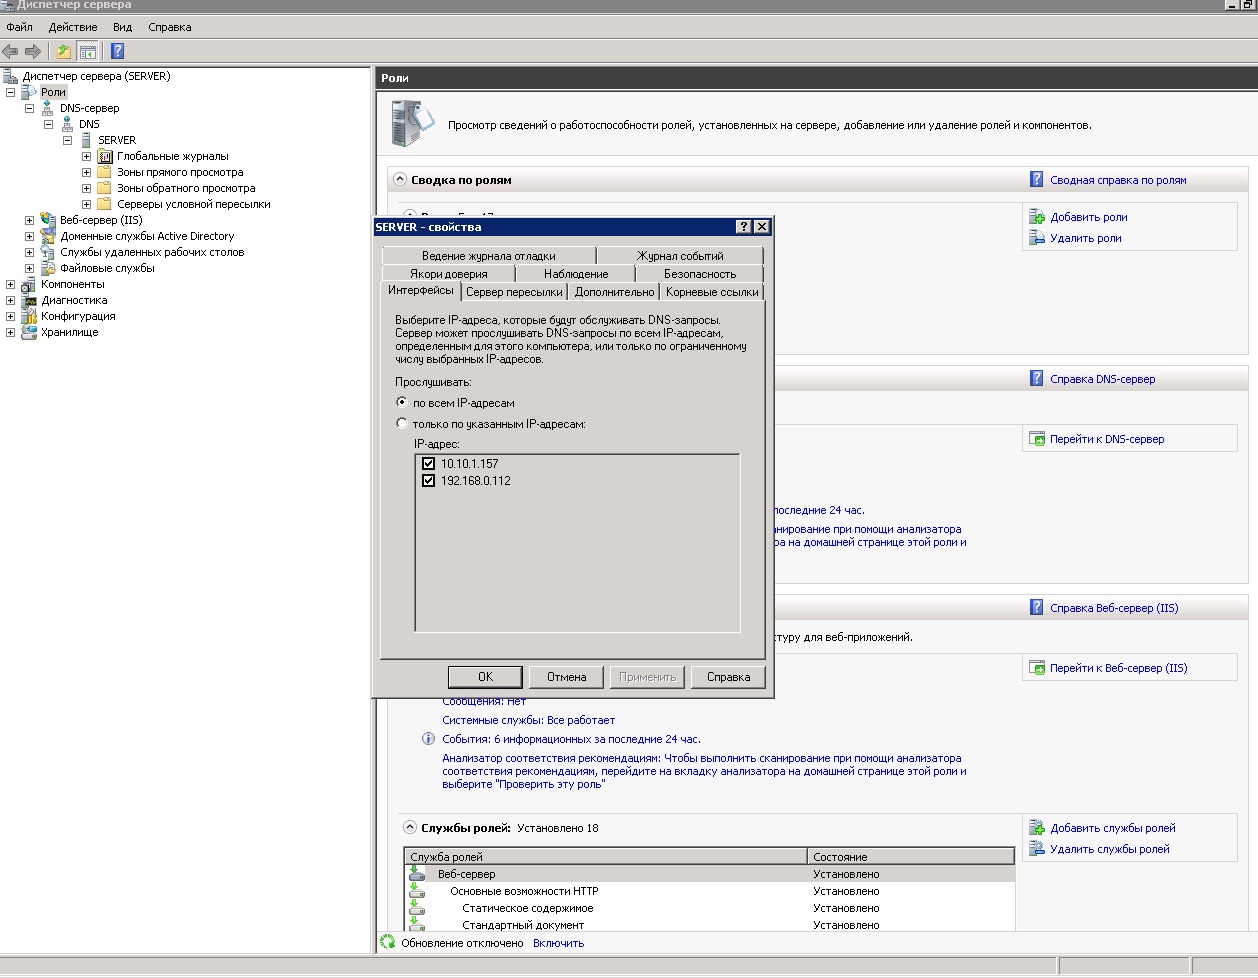Viewport: 1258px width, 978px height.
Task: Click the Up one level toolbar icon
Action: 64,51
